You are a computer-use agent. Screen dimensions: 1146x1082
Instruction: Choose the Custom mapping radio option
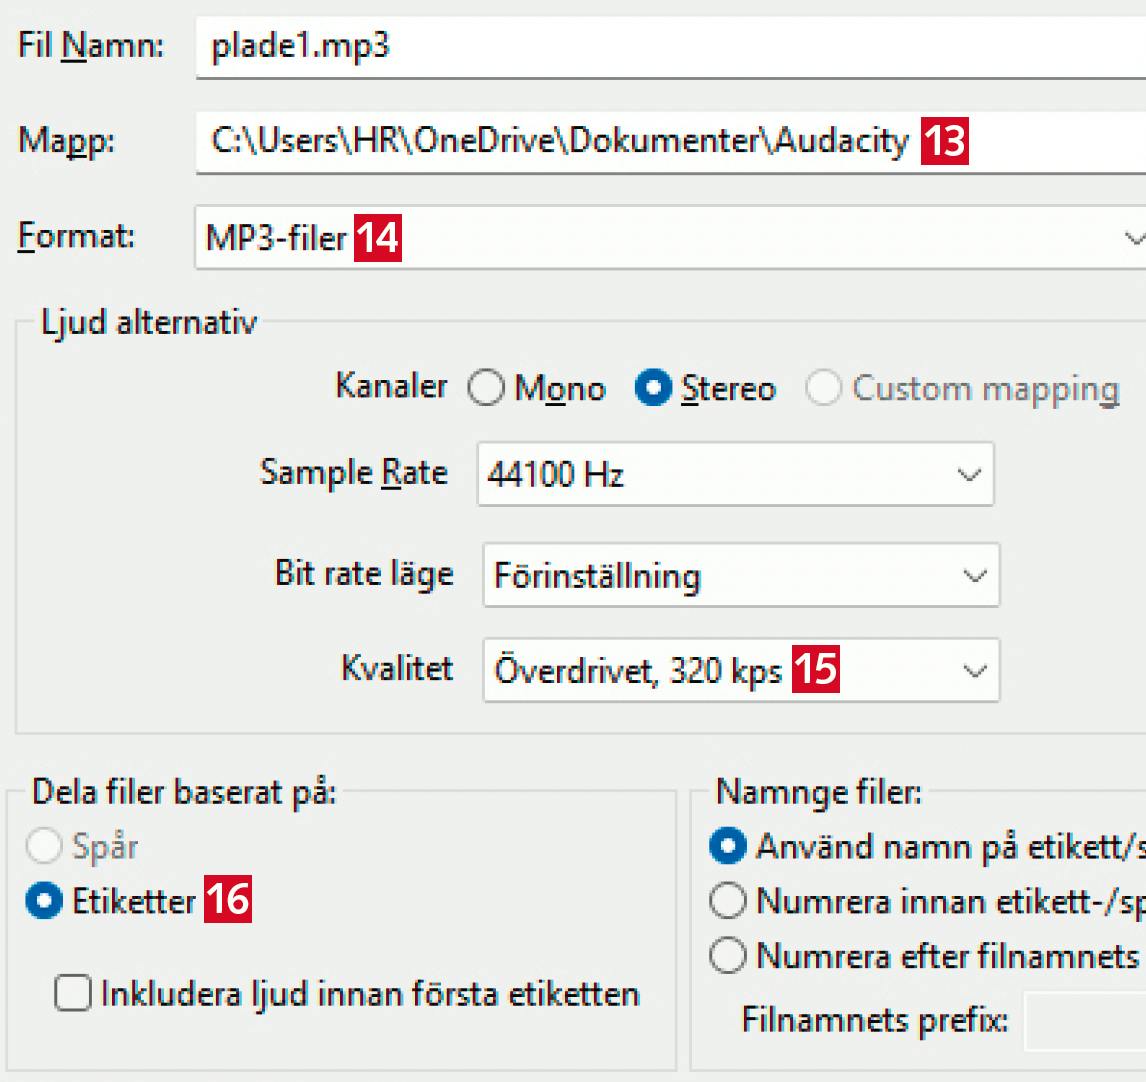coord(823,389)
